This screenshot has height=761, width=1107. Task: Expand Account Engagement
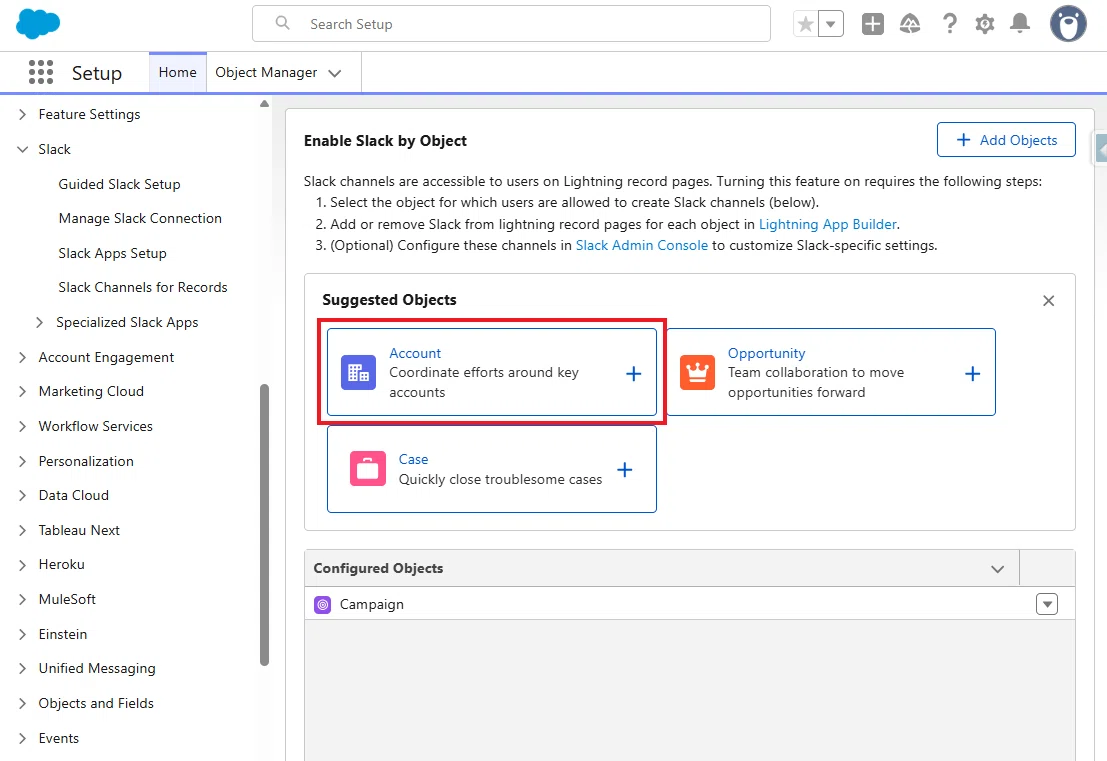tap(23, 358)
